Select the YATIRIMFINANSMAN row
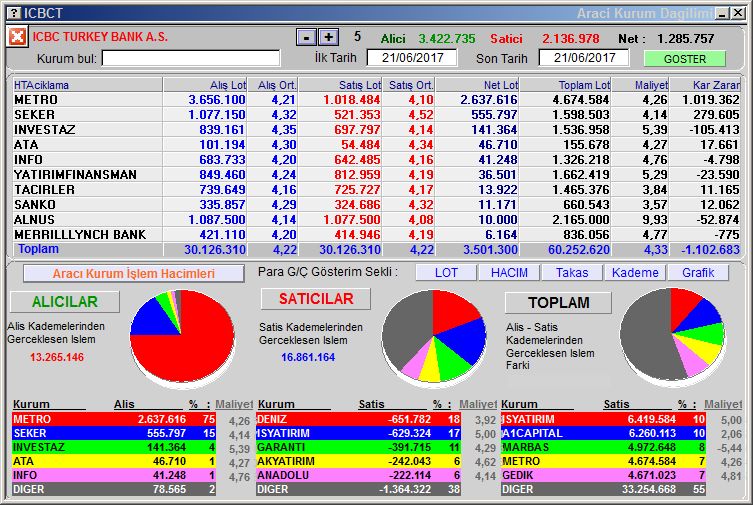Image resolution: width=753 pixels, height=505 pixels. (376, 175)
